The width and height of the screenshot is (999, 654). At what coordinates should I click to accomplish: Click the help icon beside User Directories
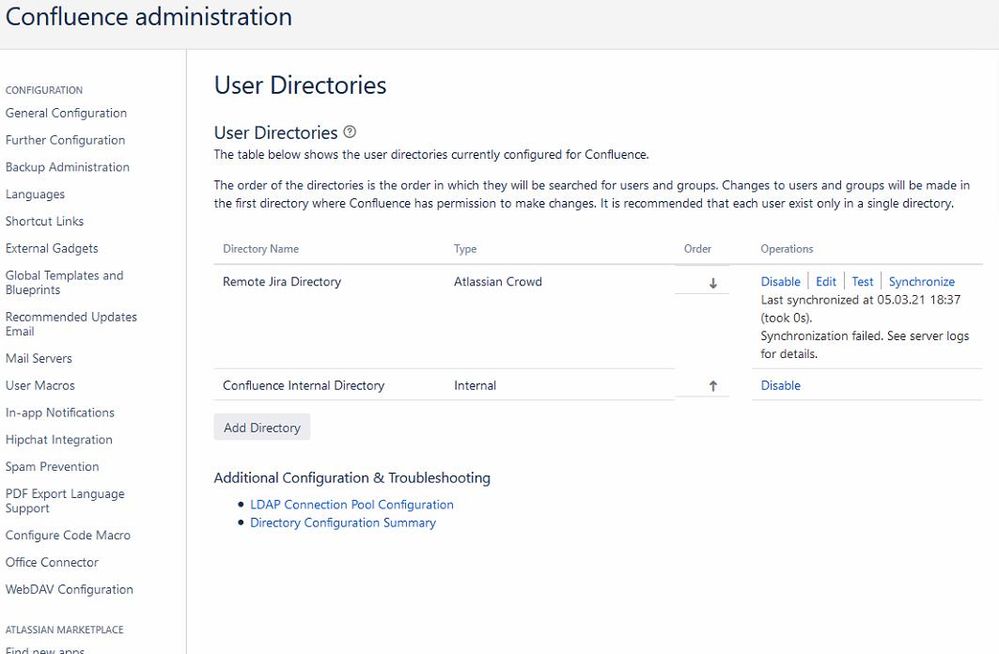point(350,132)
